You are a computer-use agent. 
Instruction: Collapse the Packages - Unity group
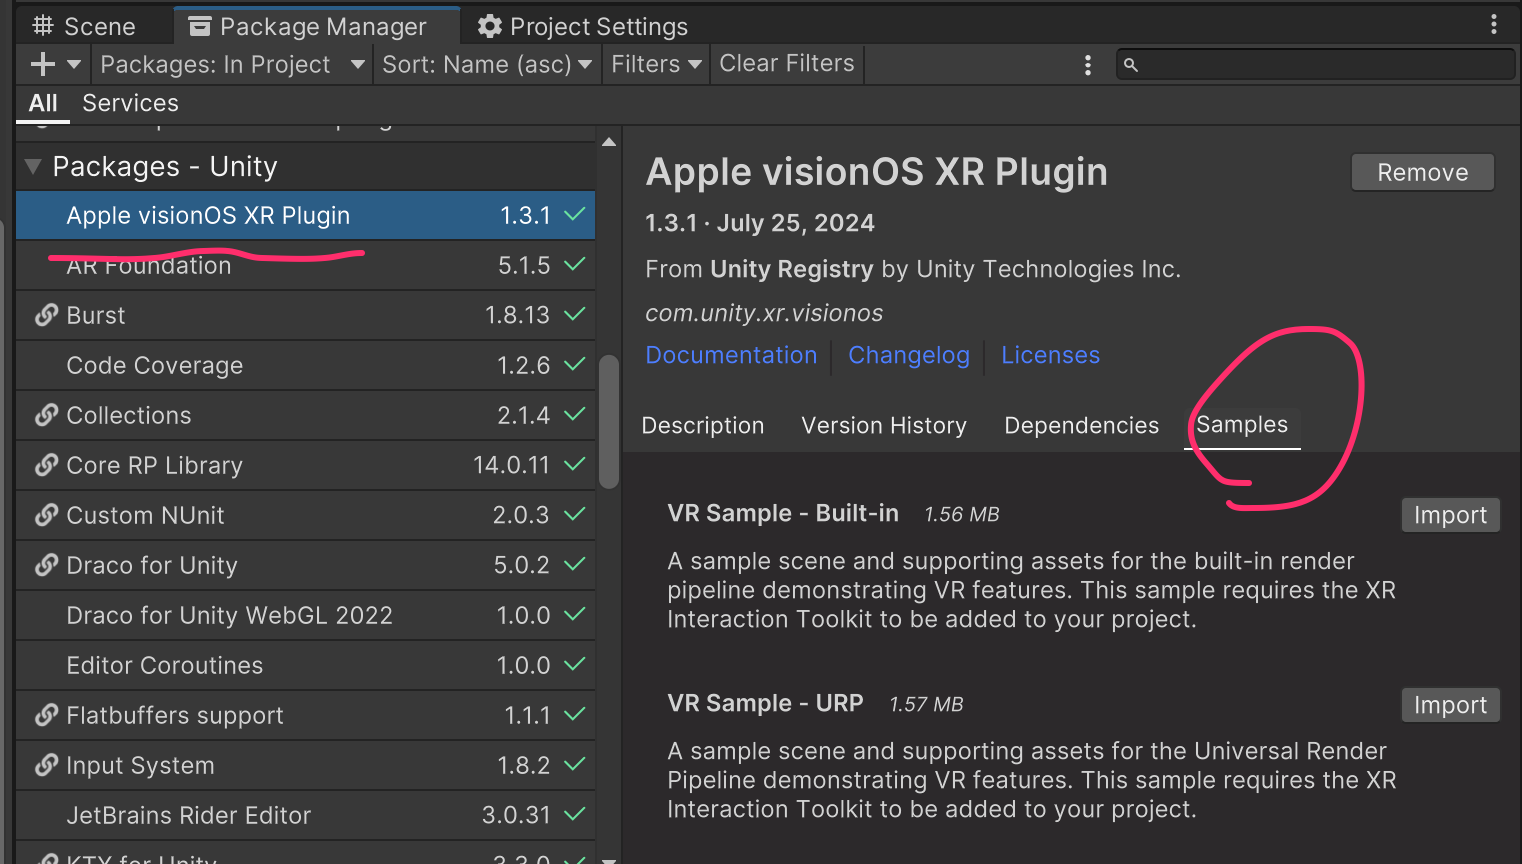coord(33,167)
